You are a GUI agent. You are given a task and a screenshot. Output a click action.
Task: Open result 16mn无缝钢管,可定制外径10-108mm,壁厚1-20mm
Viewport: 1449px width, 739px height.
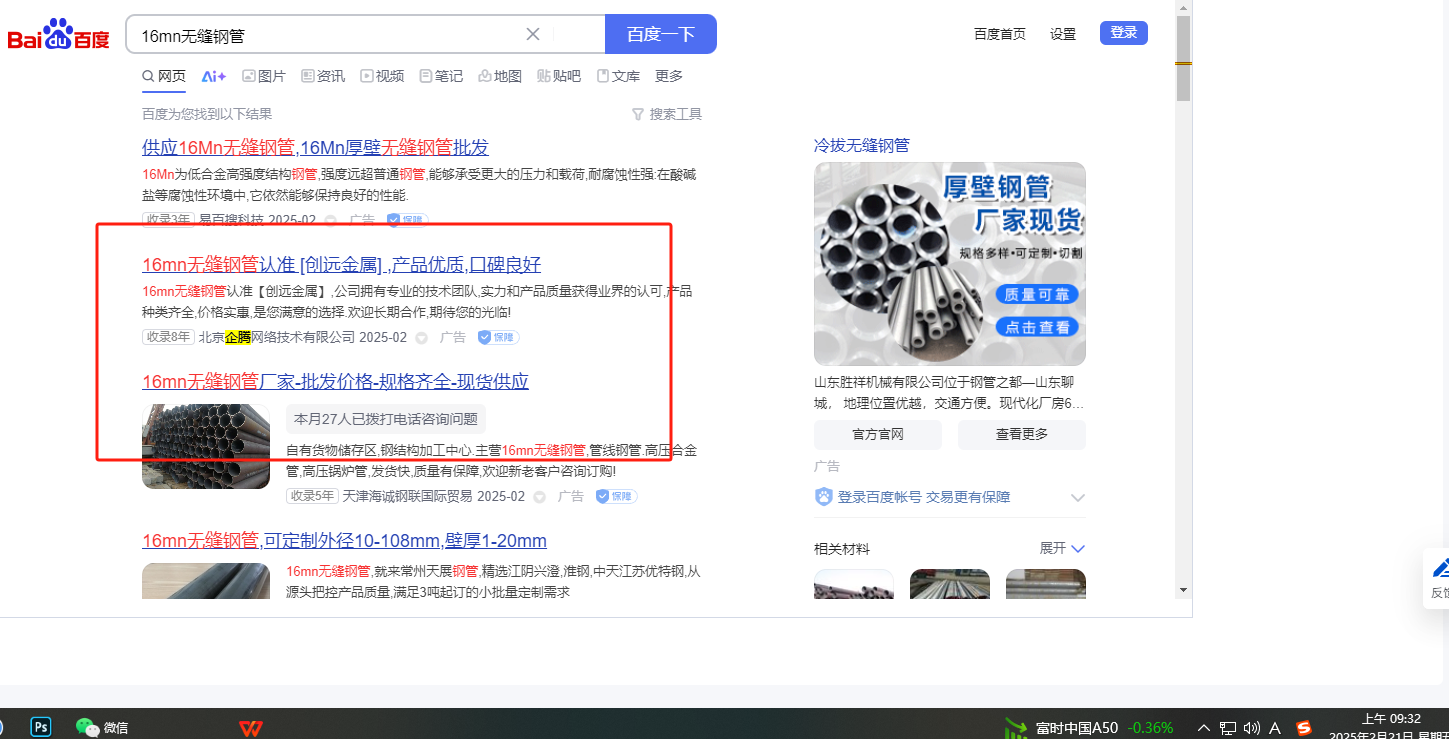[x=344, y=541]
